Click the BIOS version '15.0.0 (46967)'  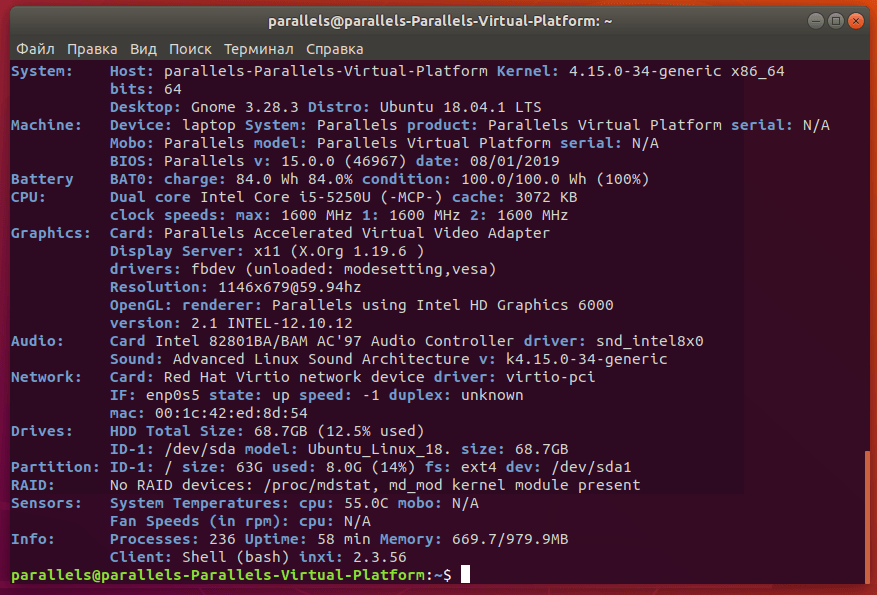[x=343, y=161]
